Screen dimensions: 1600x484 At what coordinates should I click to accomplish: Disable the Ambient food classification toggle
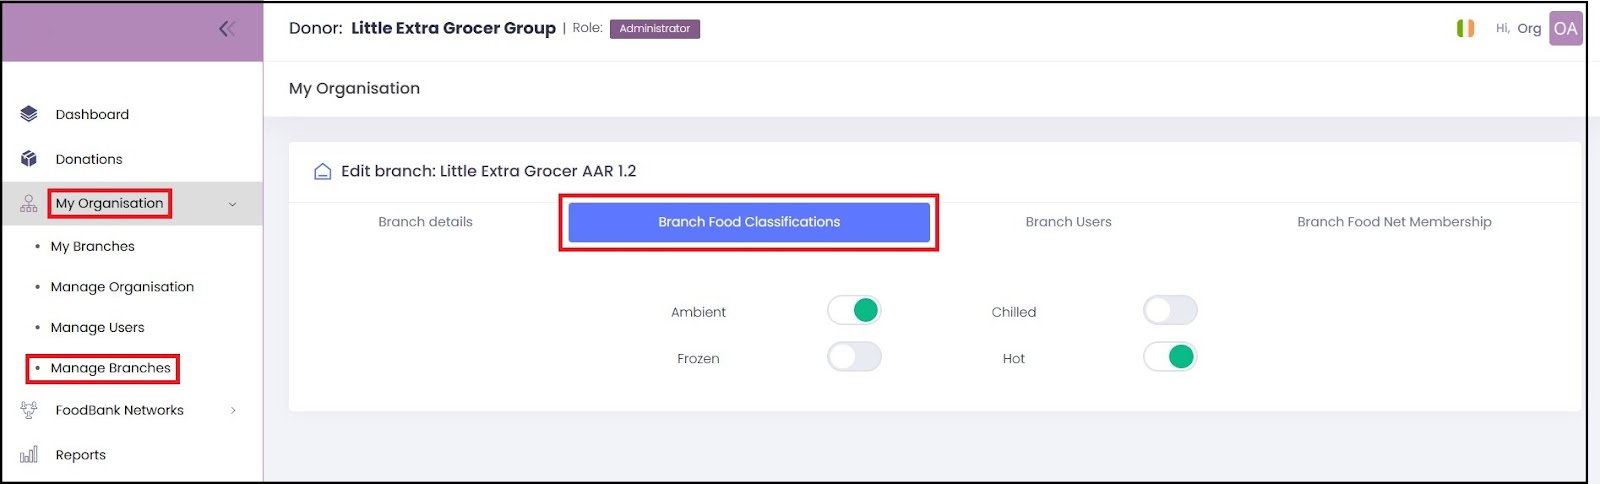854,311
